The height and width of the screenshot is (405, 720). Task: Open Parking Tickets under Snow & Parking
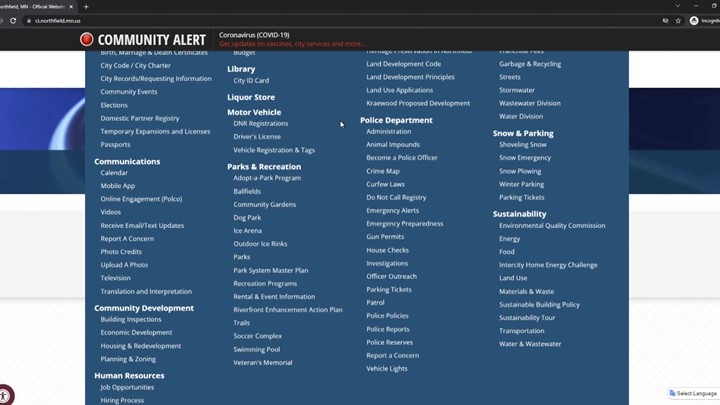click(522, 197)
